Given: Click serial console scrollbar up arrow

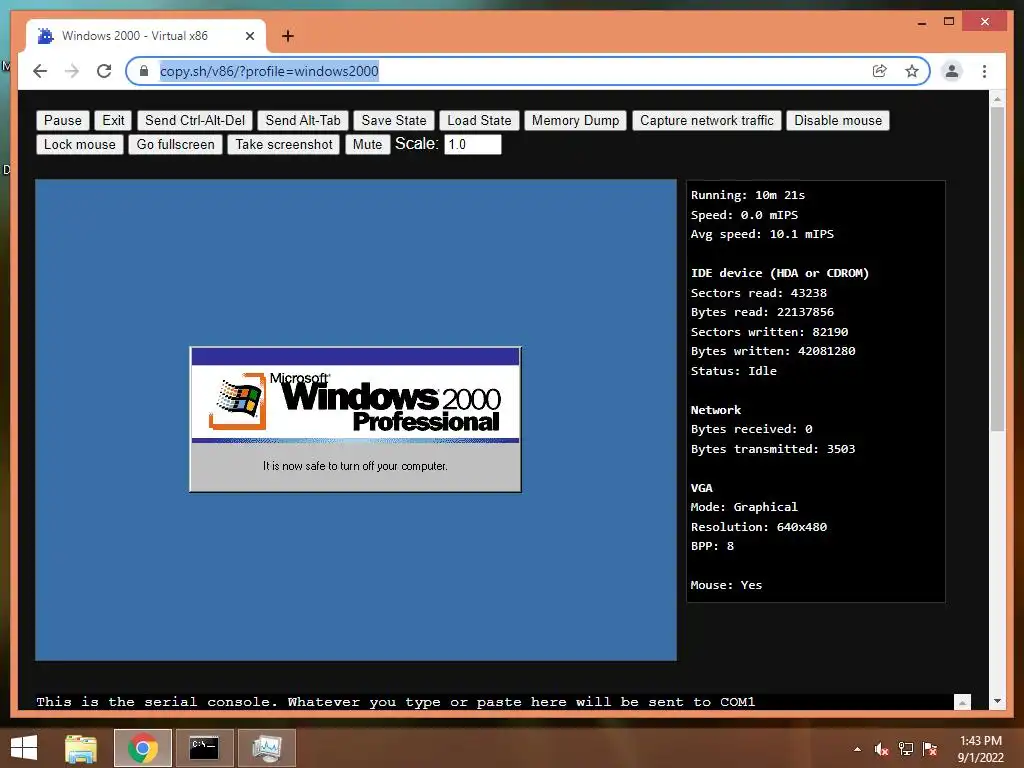Looking at the screenshot, I should coord(962,703).
